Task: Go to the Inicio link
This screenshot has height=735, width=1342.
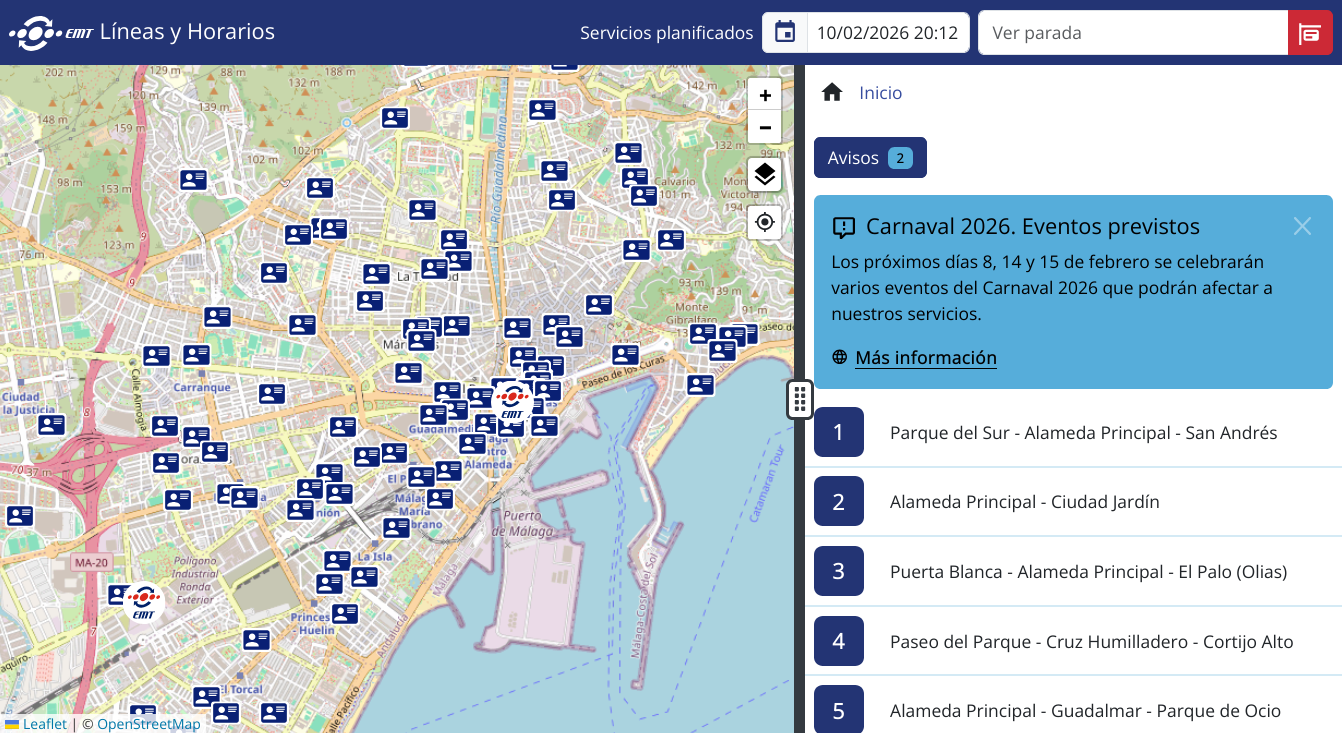Action: (x=880, y=93)
